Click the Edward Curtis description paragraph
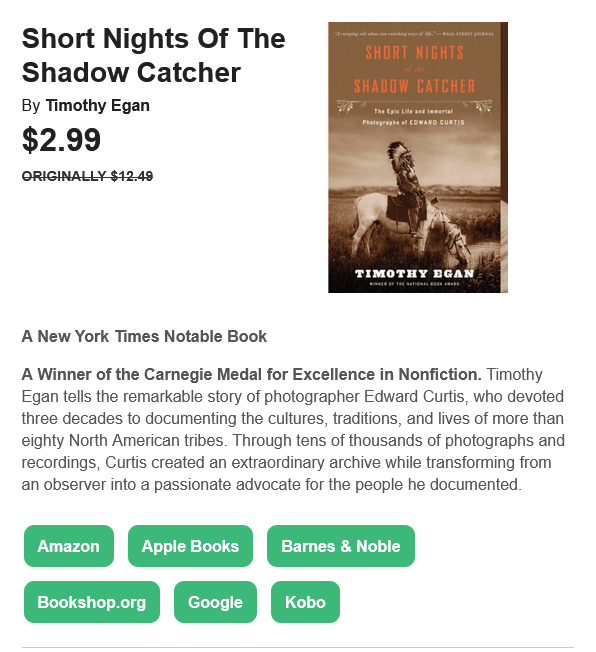Image resolution: width=596 pixels, height=652 pixels. pyautogui.click(x=293, y=430)
